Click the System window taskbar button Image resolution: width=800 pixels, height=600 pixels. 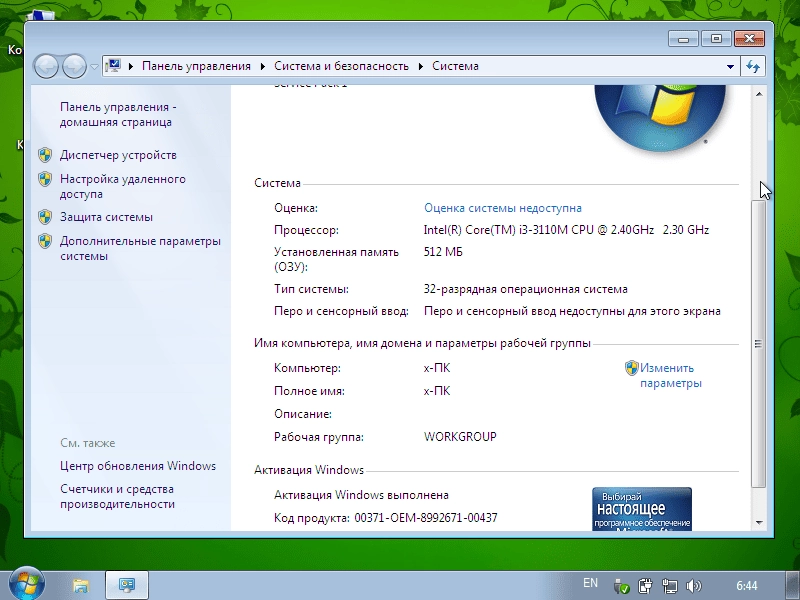pos(127,585)
